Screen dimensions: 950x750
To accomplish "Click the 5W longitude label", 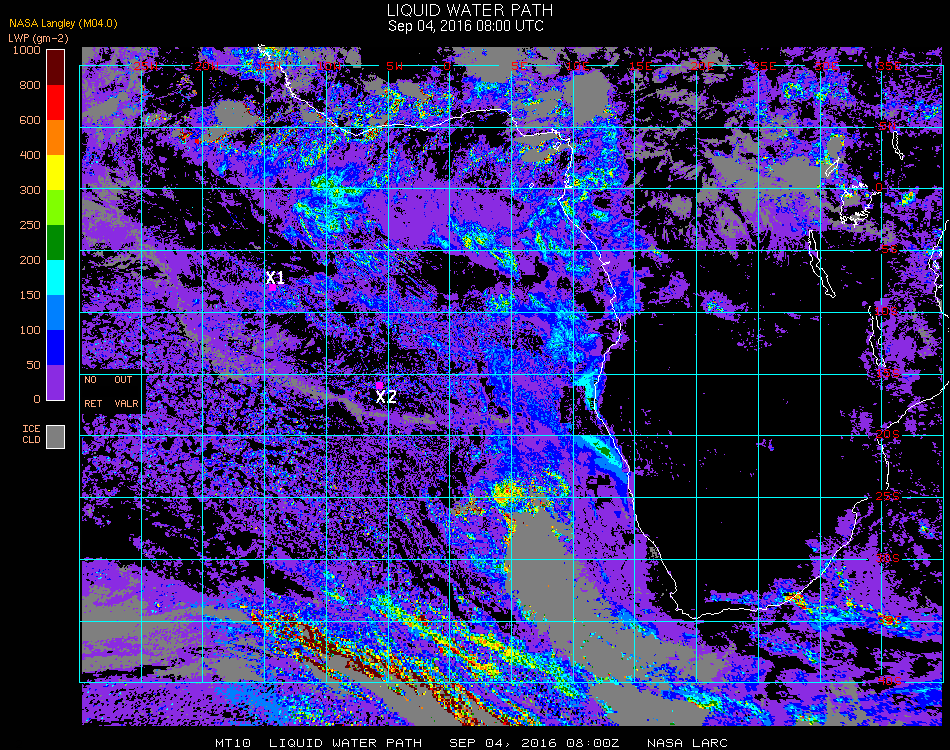I will pos(394,66).
